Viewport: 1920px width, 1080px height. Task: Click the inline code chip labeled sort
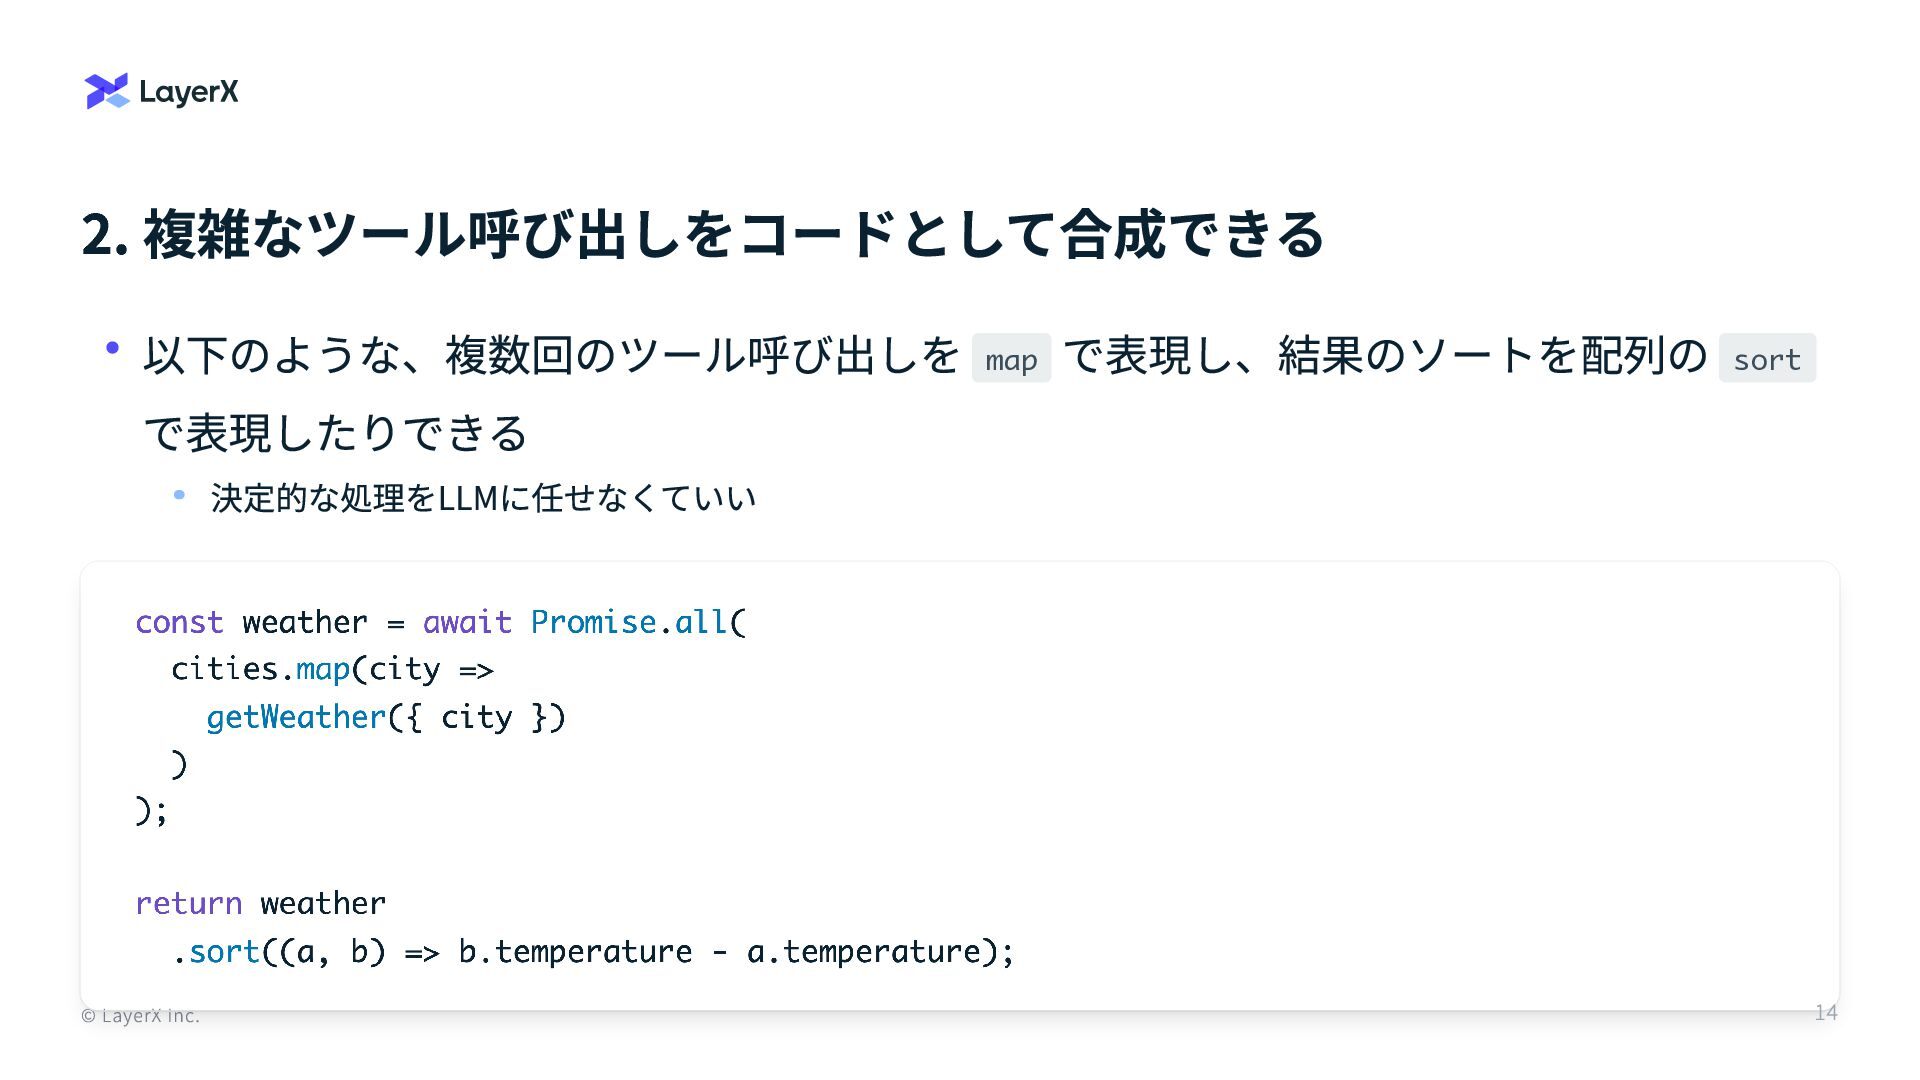(x=1767, y=359)
